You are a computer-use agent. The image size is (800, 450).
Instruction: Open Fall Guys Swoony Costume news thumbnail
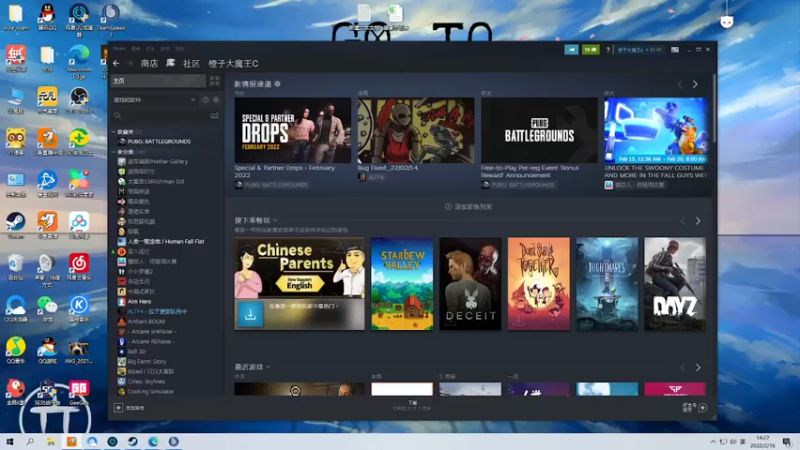tap(656, 130)
